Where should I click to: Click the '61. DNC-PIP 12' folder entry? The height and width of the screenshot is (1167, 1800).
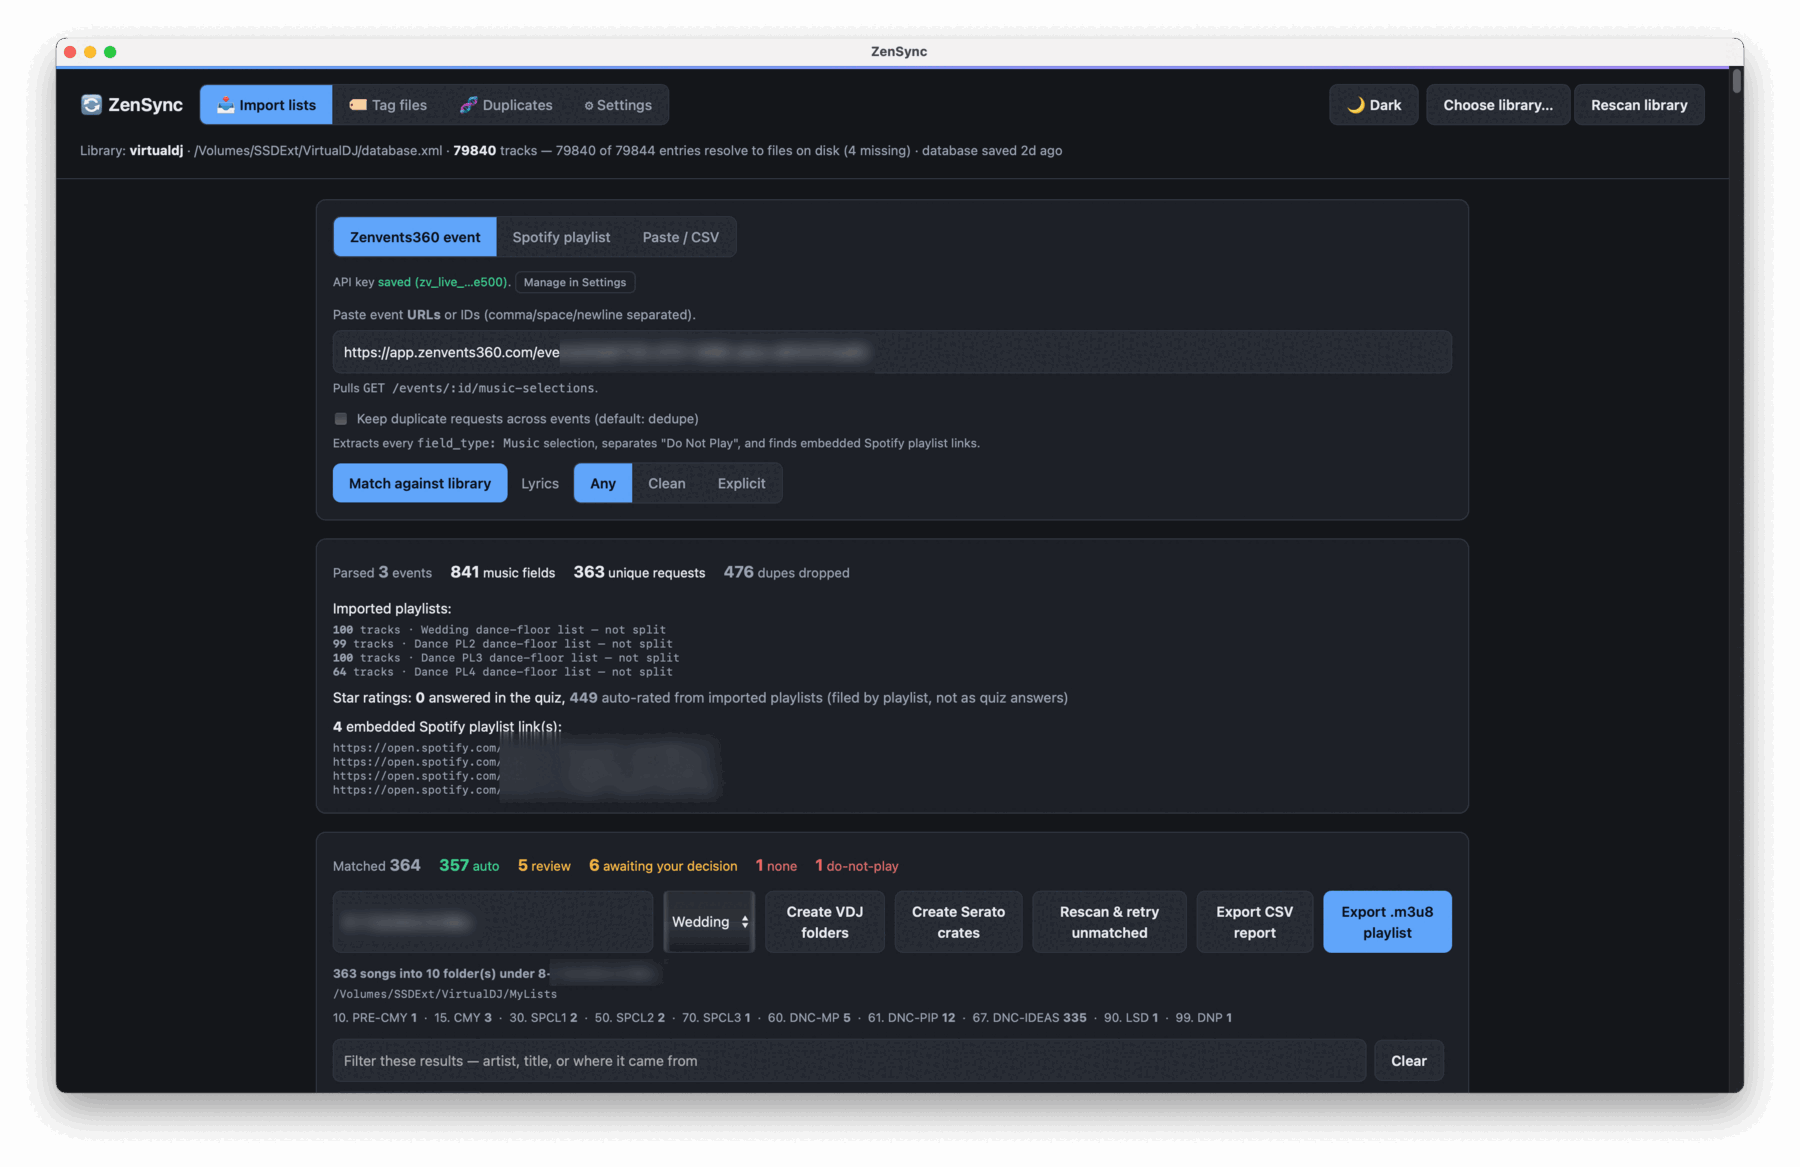point(911,1018)
